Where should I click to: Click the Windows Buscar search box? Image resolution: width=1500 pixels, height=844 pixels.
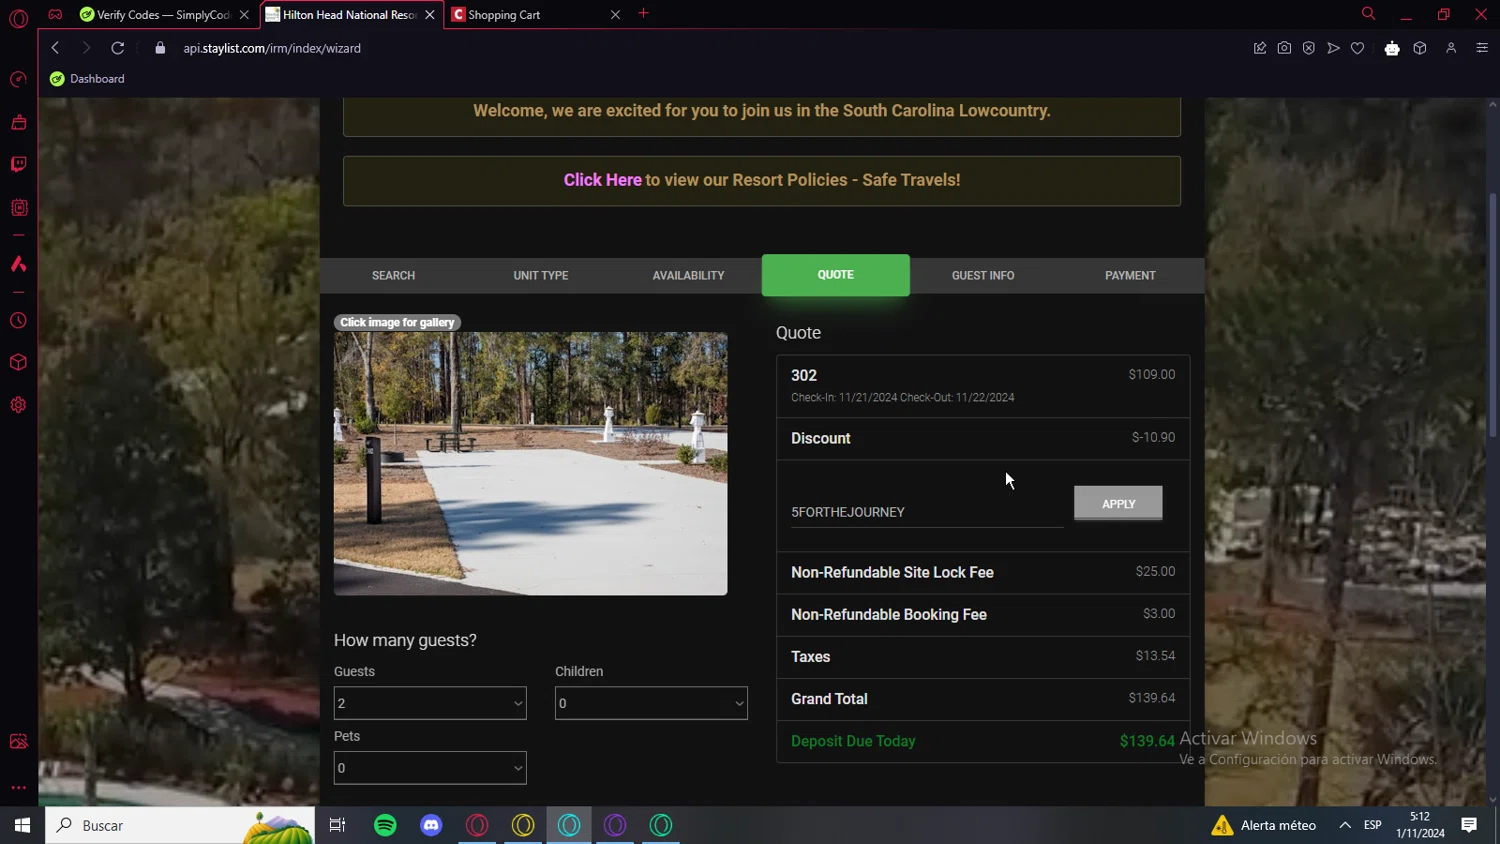[180, 825]
